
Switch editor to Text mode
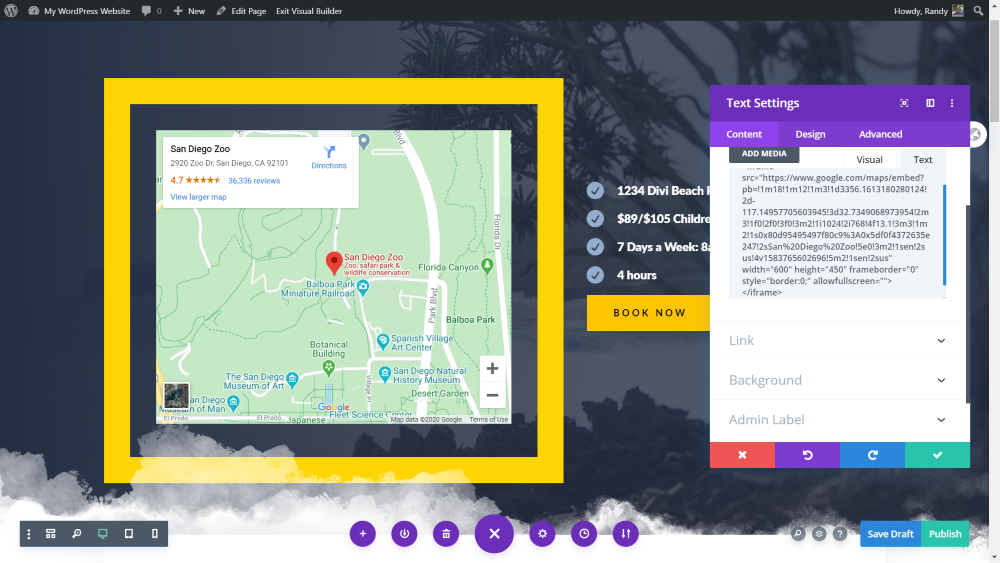(922, 160)
